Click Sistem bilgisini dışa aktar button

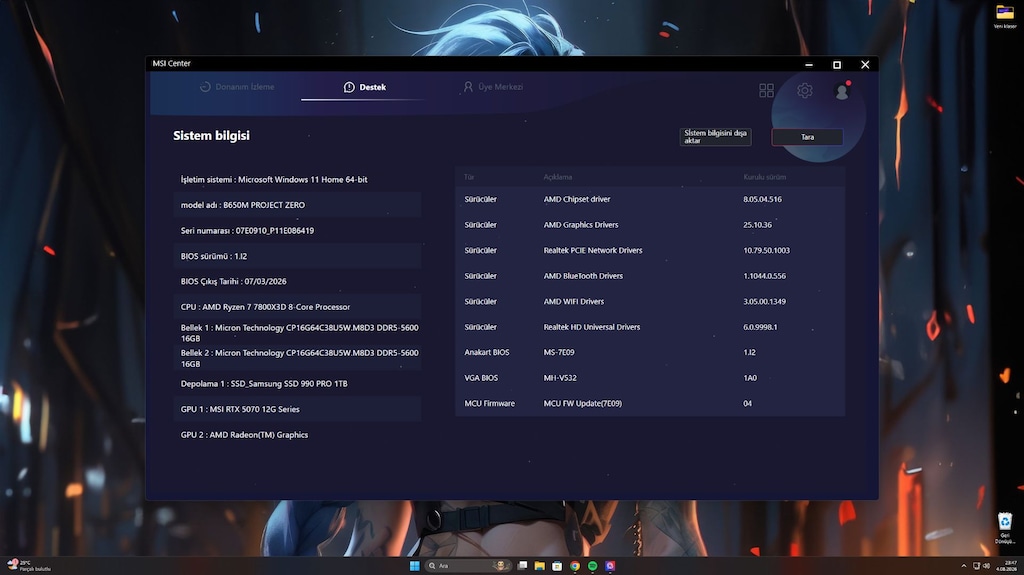[715, 137]
